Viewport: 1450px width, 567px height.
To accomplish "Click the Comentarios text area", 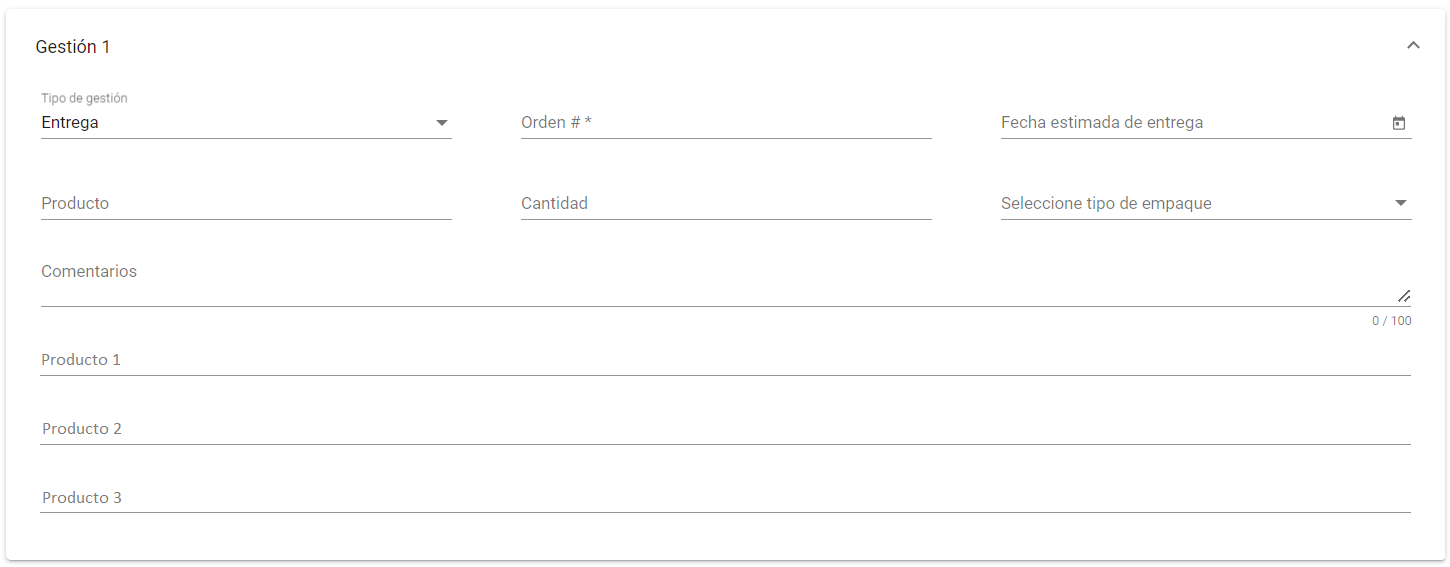I will (x=700, y=280).
